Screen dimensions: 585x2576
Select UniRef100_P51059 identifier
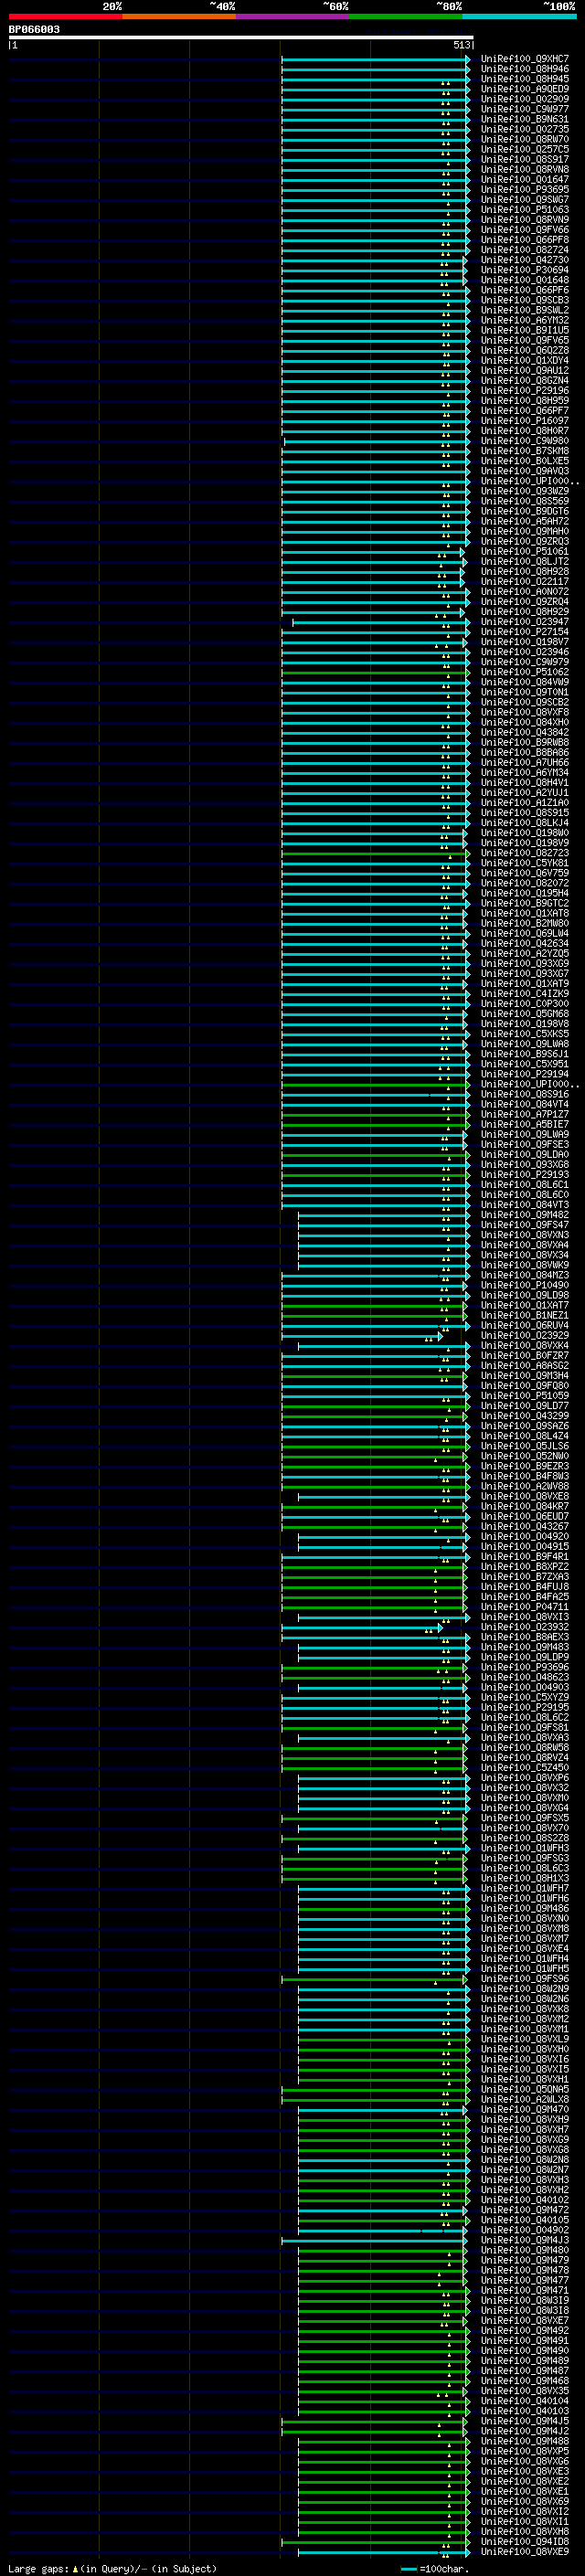[x=525, y=1396]
